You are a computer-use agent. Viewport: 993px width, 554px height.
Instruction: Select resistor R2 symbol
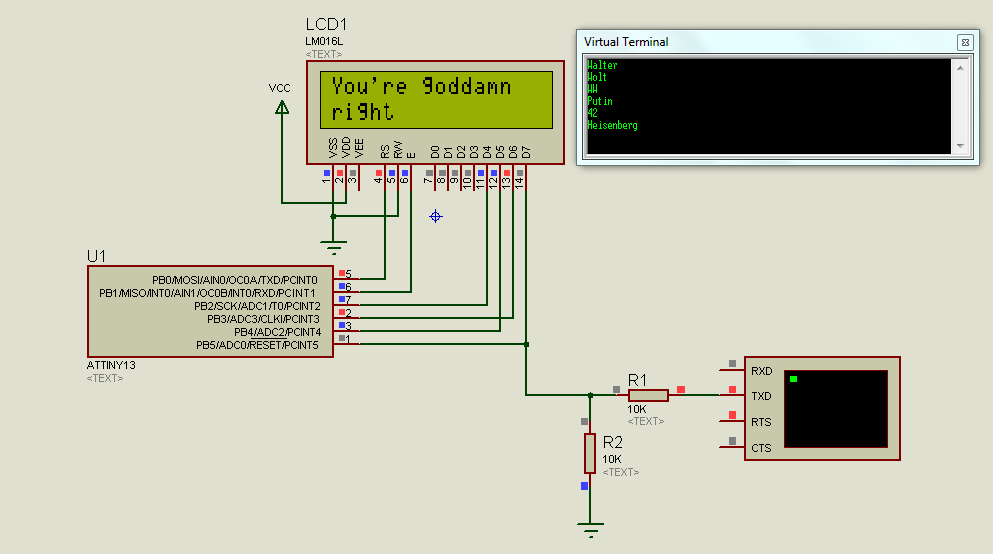pyautogui.click(x=590, y=453)
